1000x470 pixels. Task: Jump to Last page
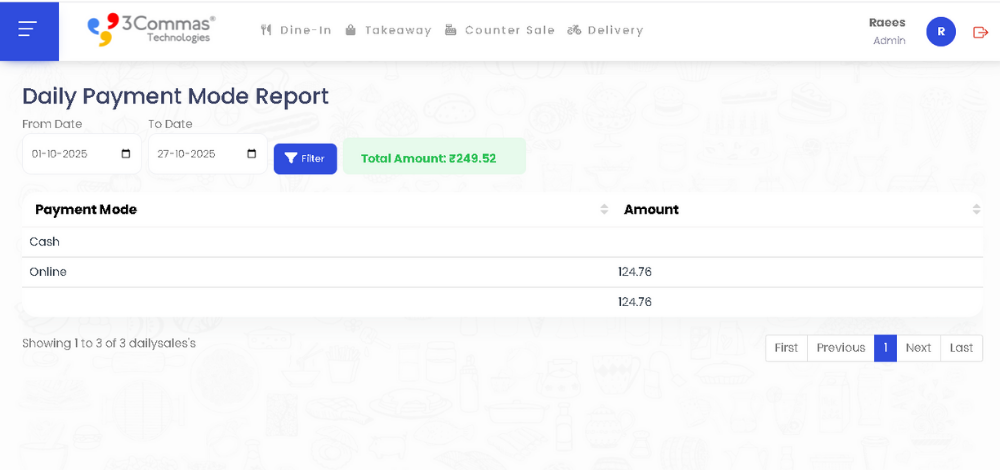pos(961,348)
